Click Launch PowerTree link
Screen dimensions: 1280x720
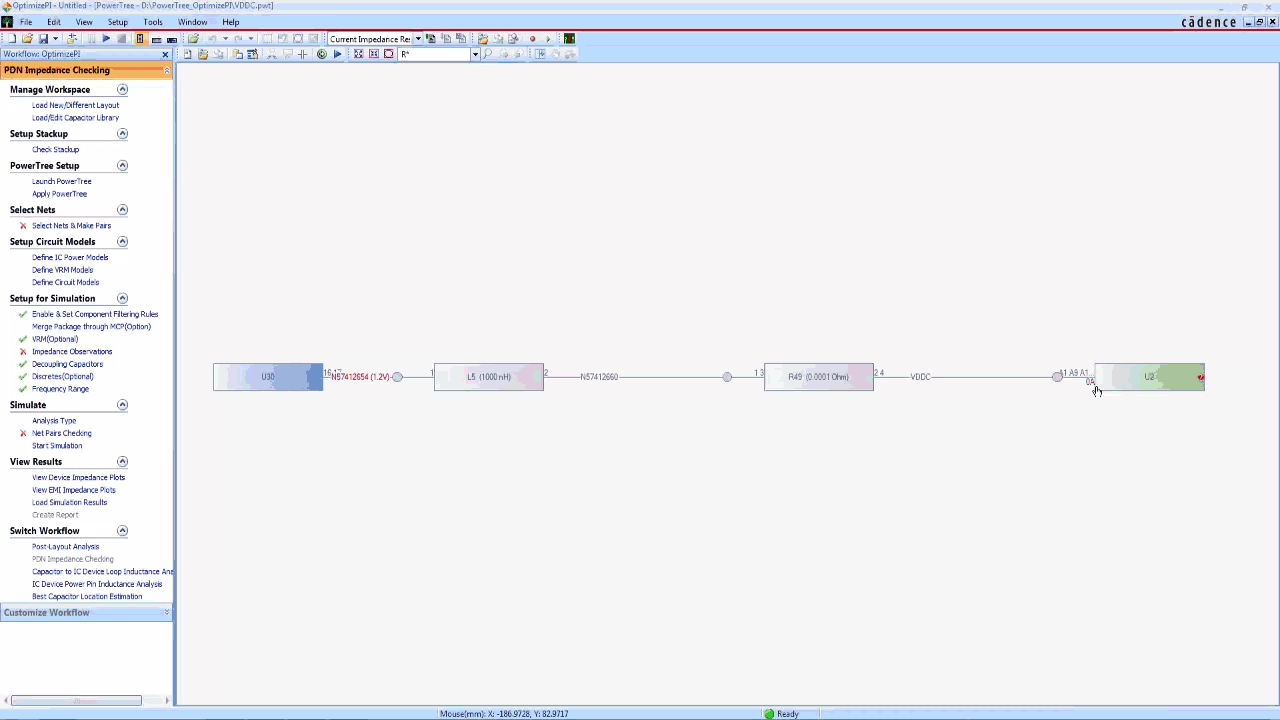click(x=61, y=182)
